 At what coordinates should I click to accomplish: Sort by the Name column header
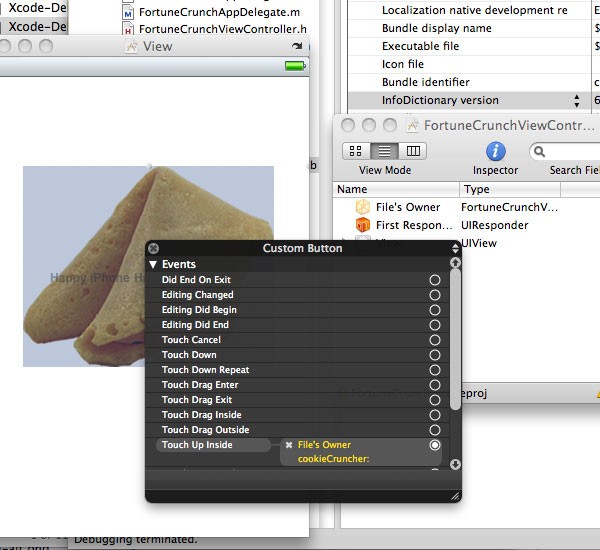point(396,189)
